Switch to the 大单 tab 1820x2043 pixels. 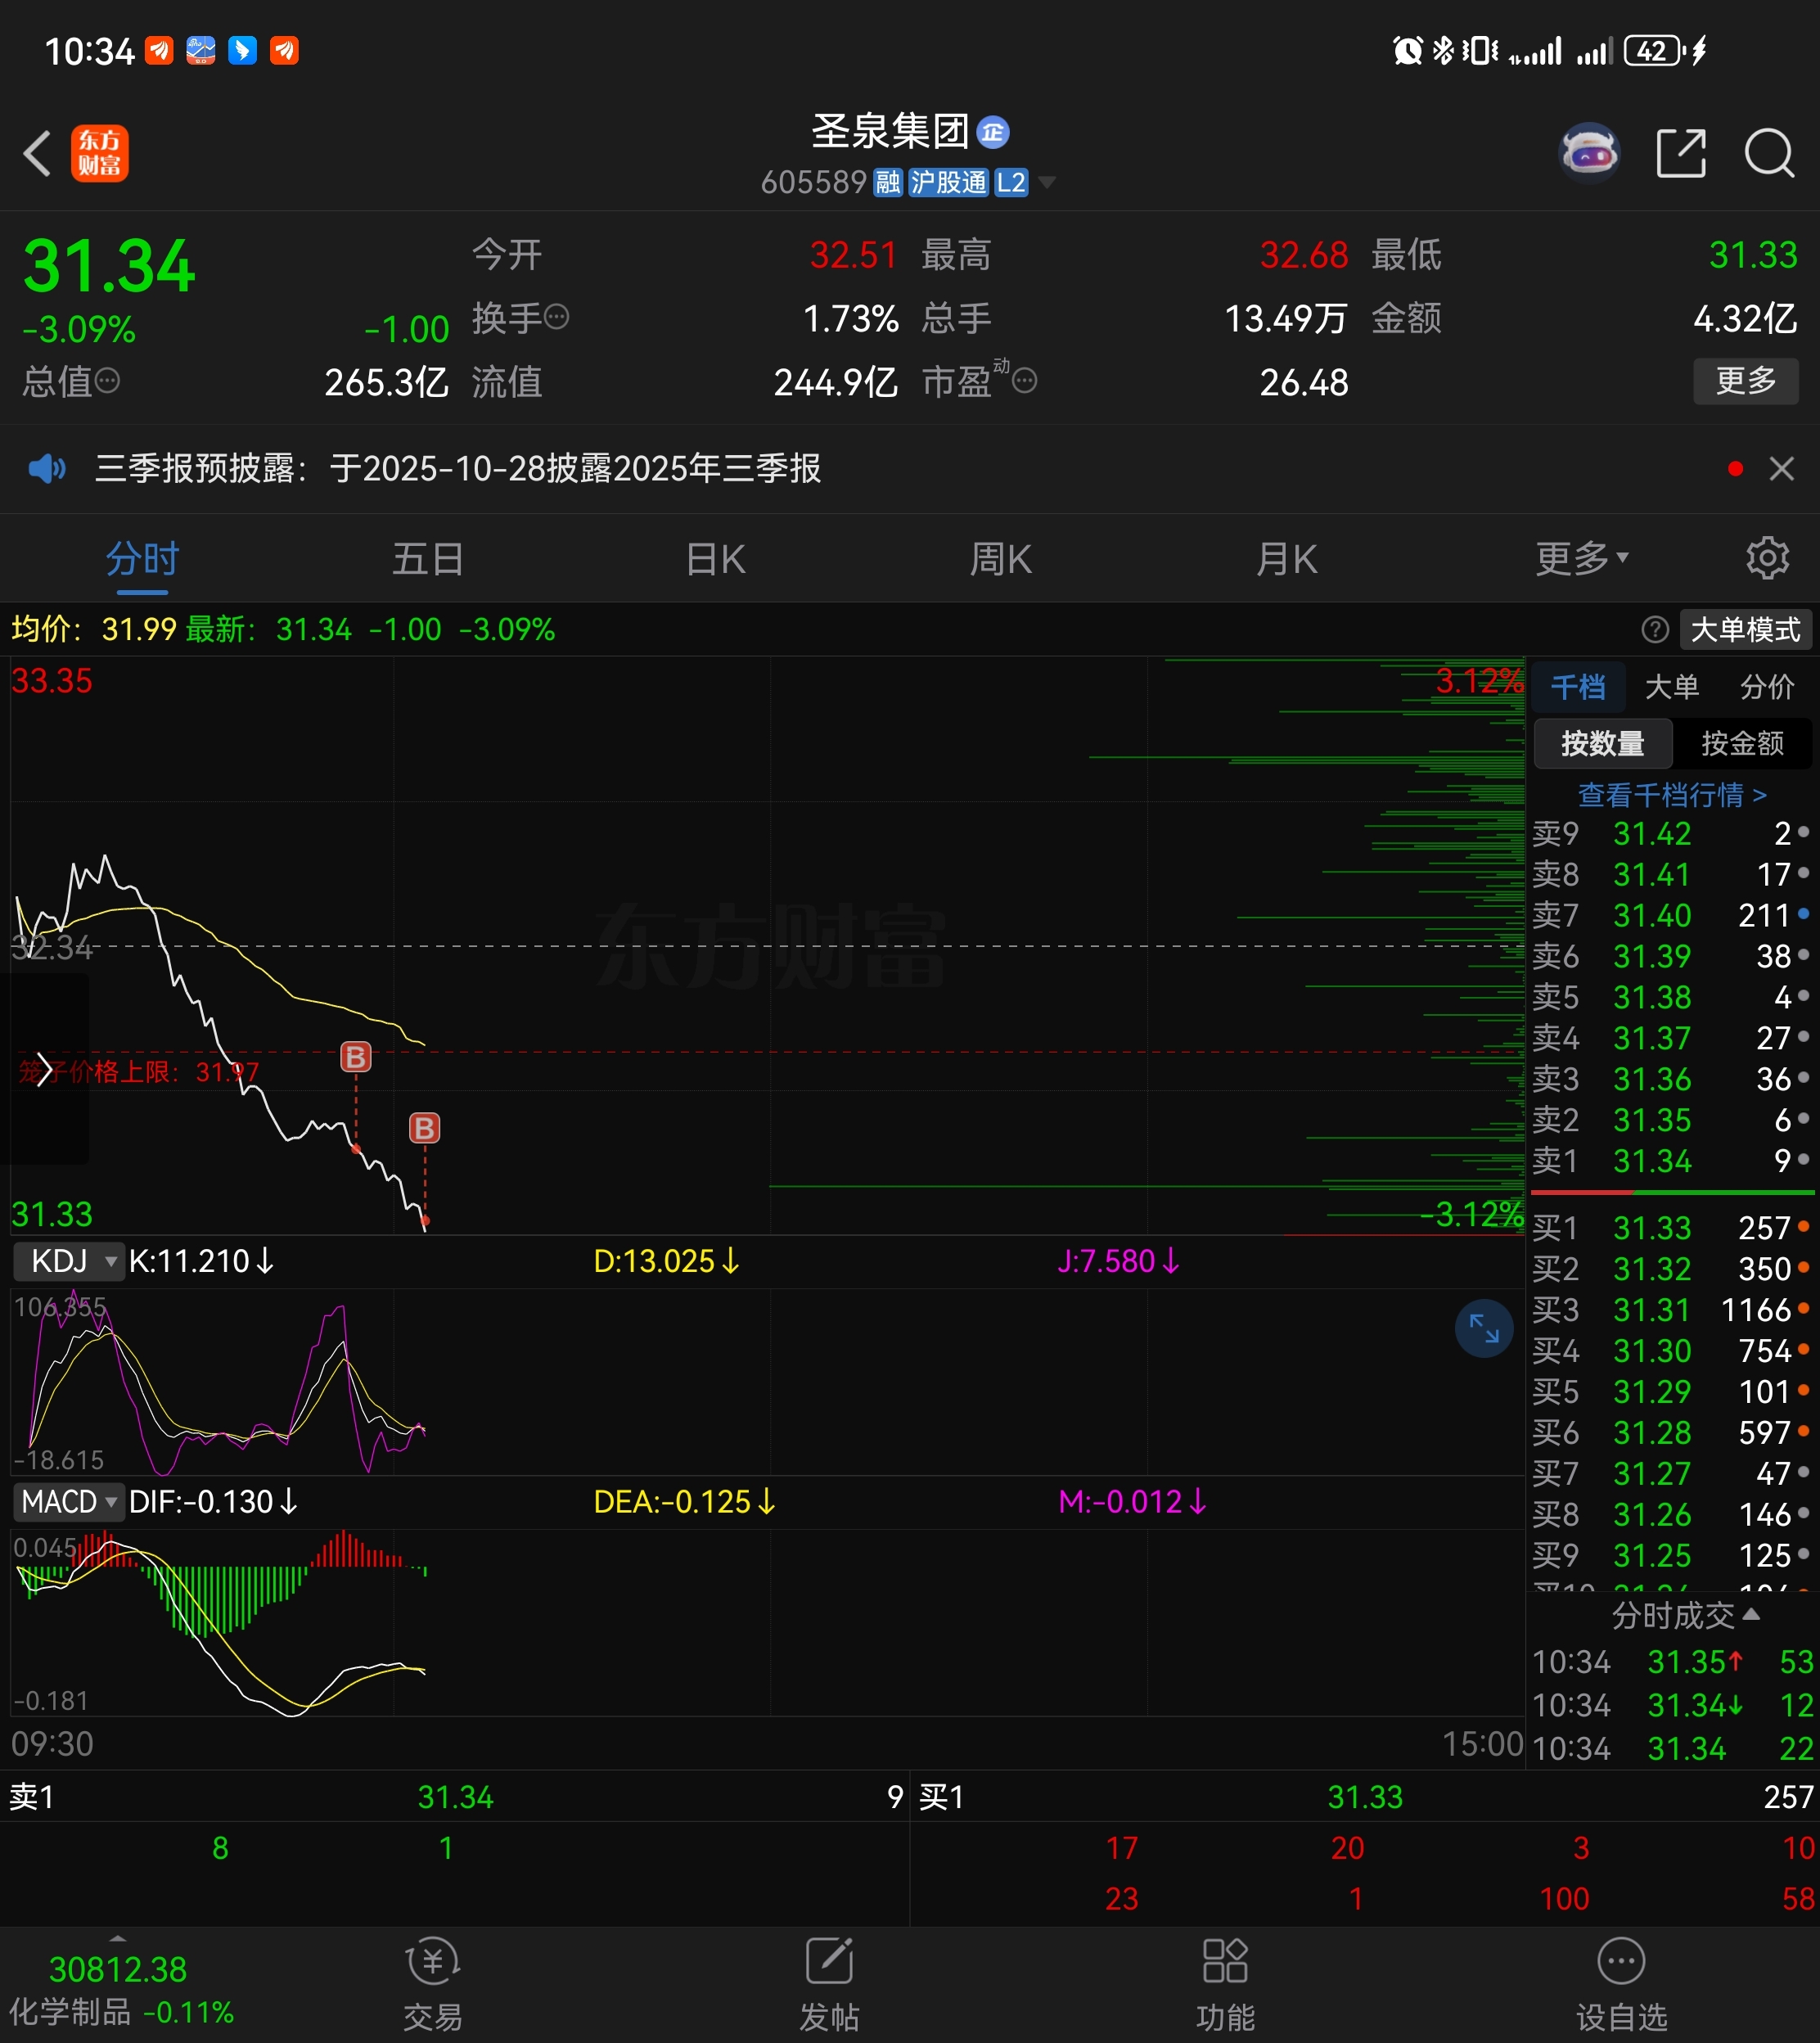1671,687
